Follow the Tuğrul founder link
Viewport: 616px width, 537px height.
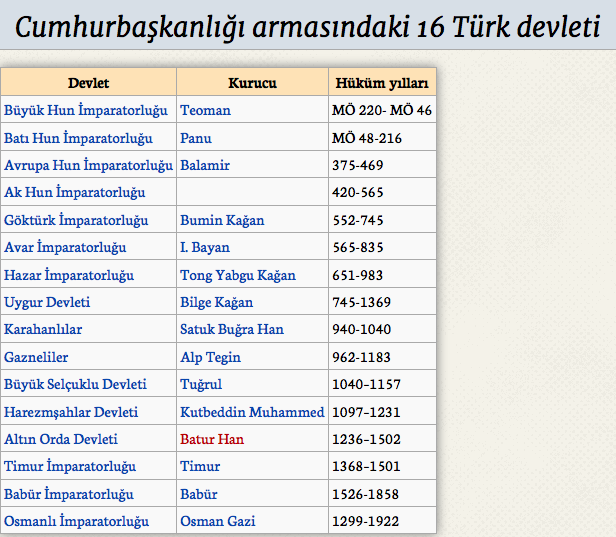coord(201,384)
